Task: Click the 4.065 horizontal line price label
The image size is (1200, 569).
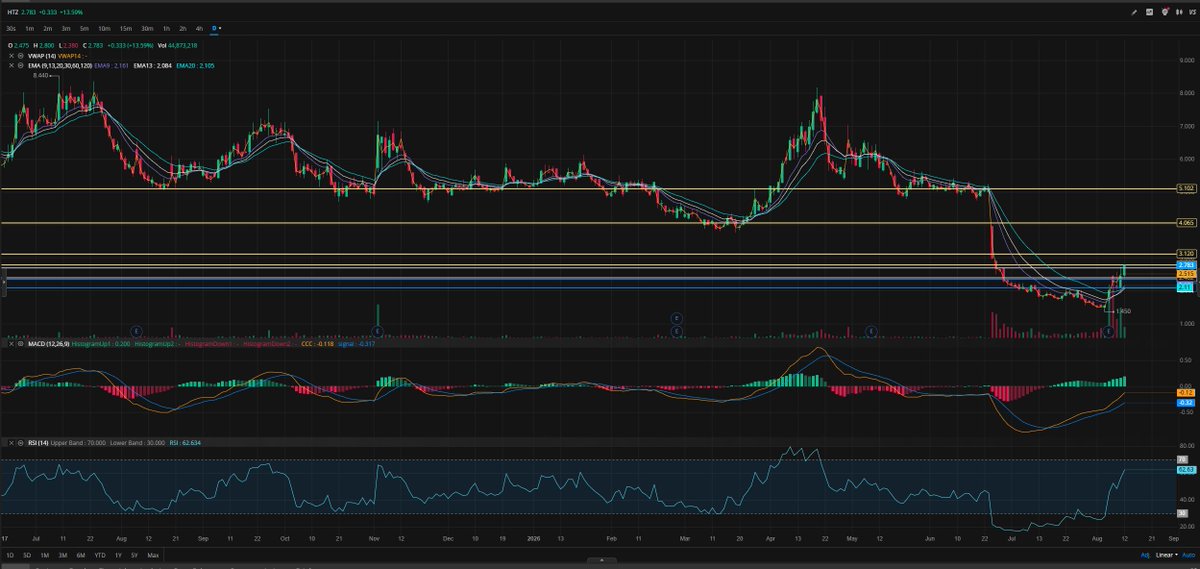Action: point(1185,222)
